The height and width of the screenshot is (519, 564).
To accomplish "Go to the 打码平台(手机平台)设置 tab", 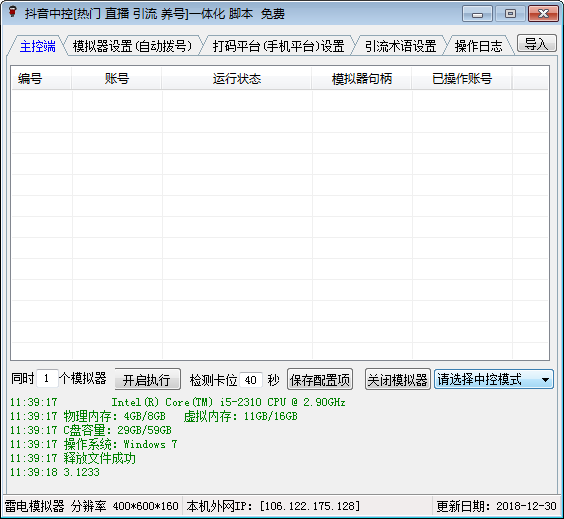I will tap(279, 46).
